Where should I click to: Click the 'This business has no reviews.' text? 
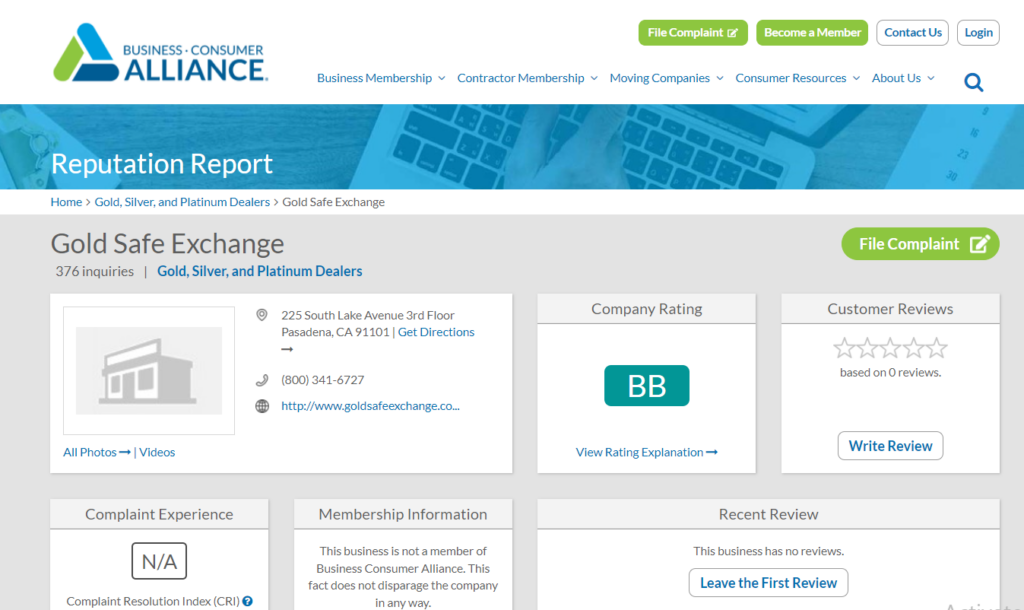pos(769,551)
